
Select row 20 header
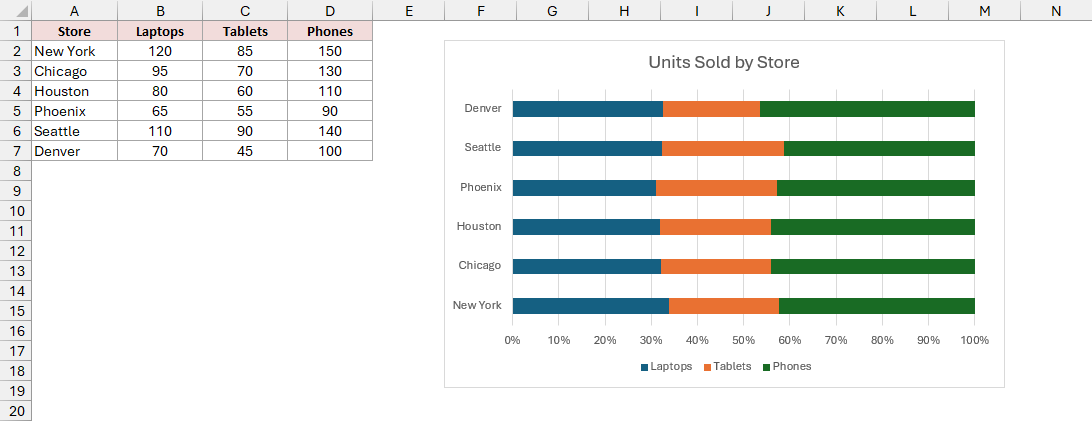click(x=15, y=411)
